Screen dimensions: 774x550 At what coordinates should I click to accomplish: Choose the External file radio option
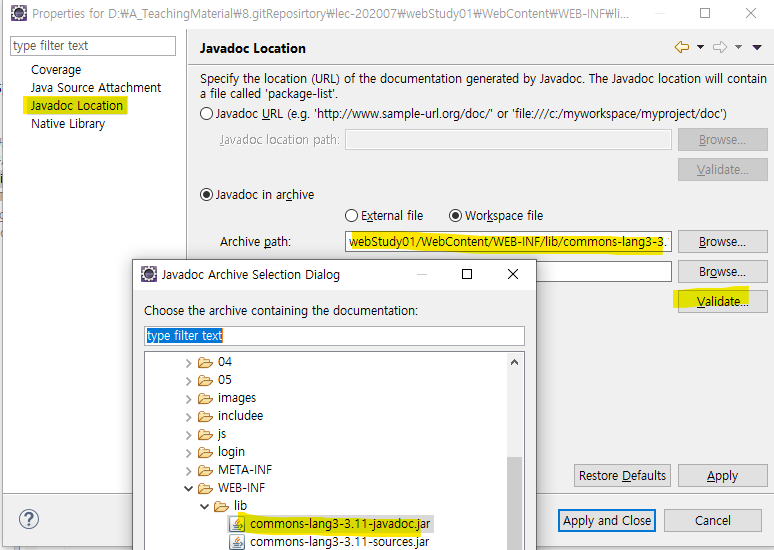tap(351, 216)
